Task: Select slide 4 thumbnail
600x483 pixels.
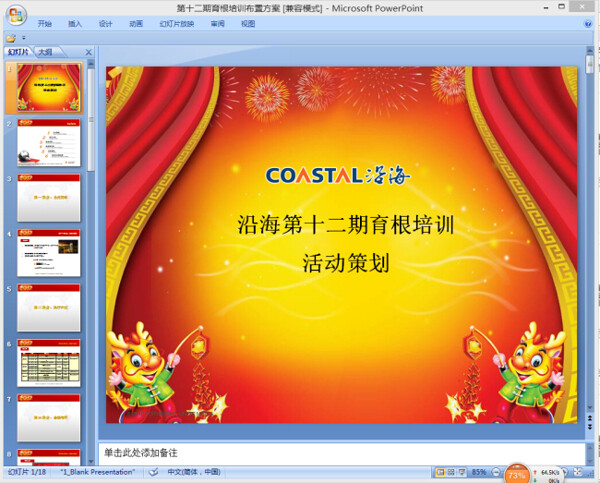Action: point(49,253)
